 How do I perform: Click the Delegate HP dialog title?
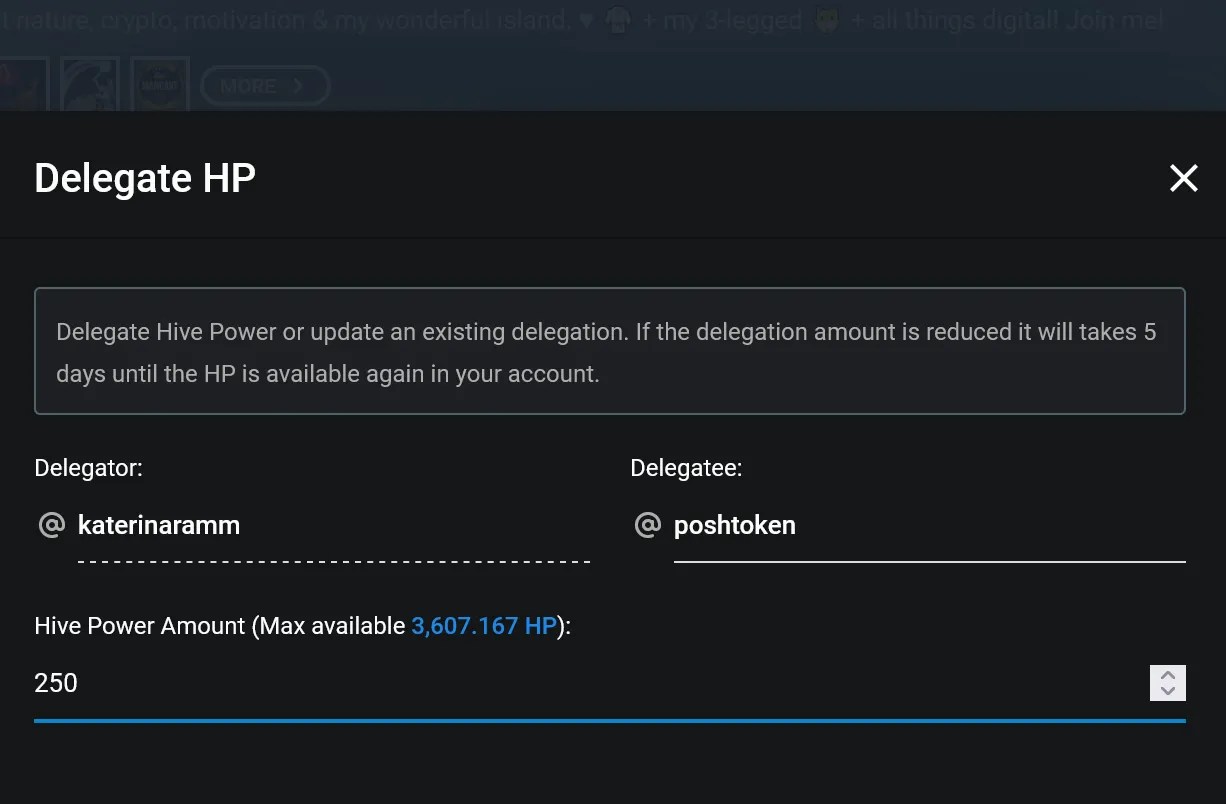tap(145, 178)
